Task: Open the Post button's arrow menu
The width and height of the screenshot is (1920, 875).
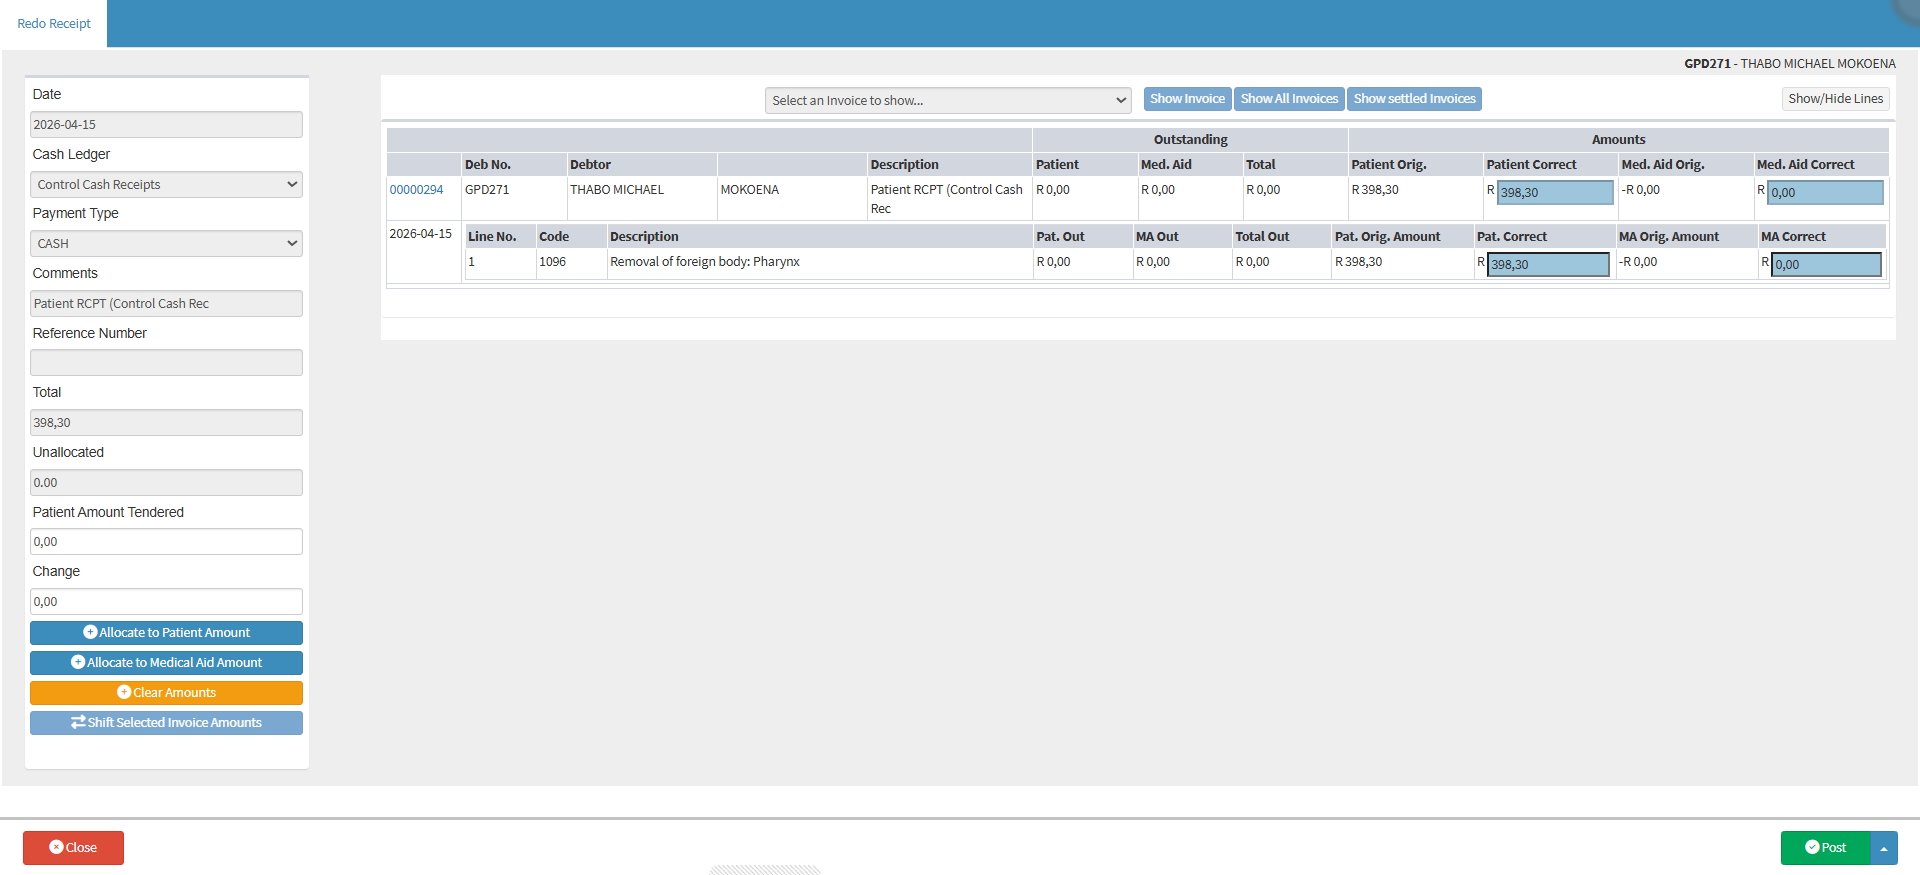Action: tap(1884, 848)
